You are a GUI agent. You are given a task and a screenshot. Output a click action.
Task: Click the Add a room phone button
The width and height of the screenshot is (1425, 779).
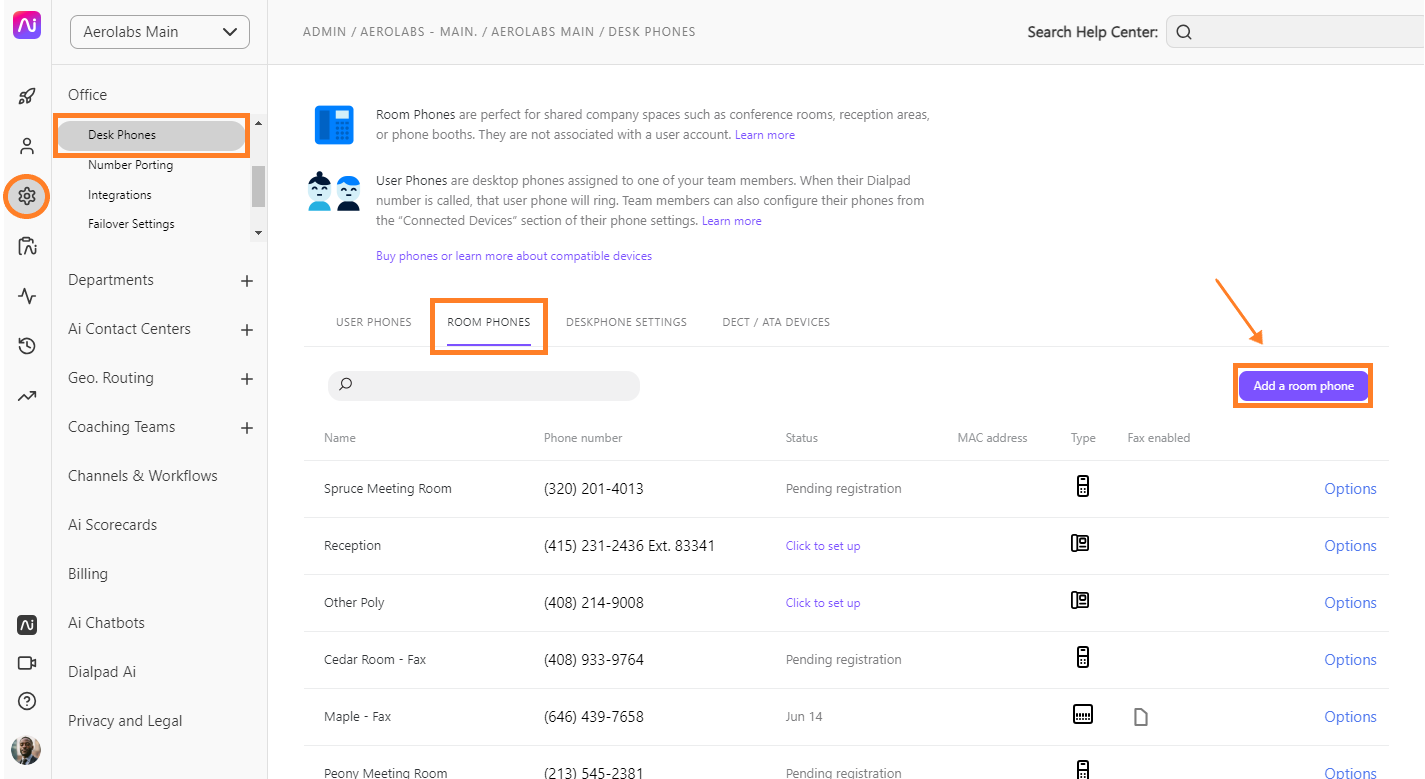click(x=1303, y=386)
